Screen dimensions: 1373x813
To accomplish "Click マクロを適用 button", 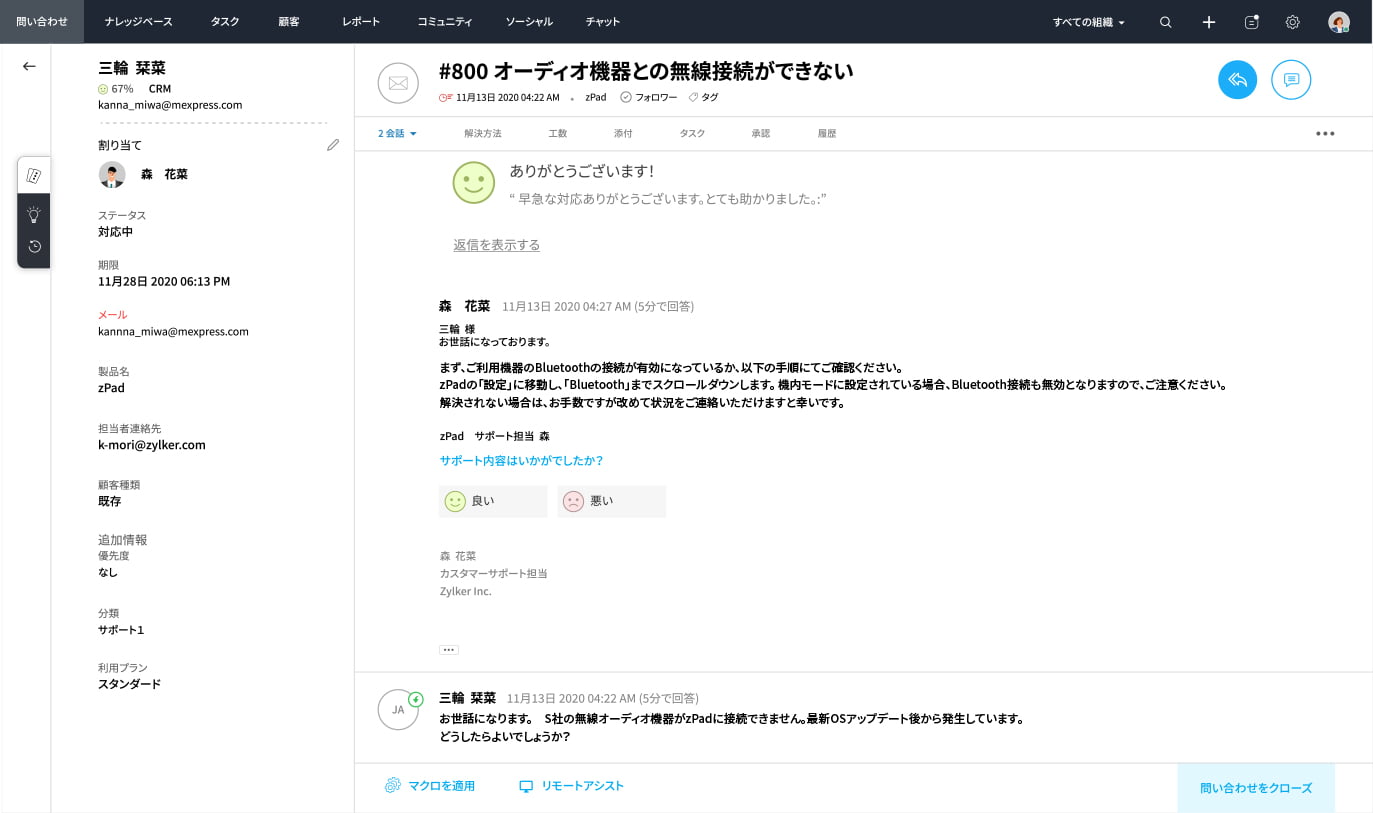I will tap(430, 786).
